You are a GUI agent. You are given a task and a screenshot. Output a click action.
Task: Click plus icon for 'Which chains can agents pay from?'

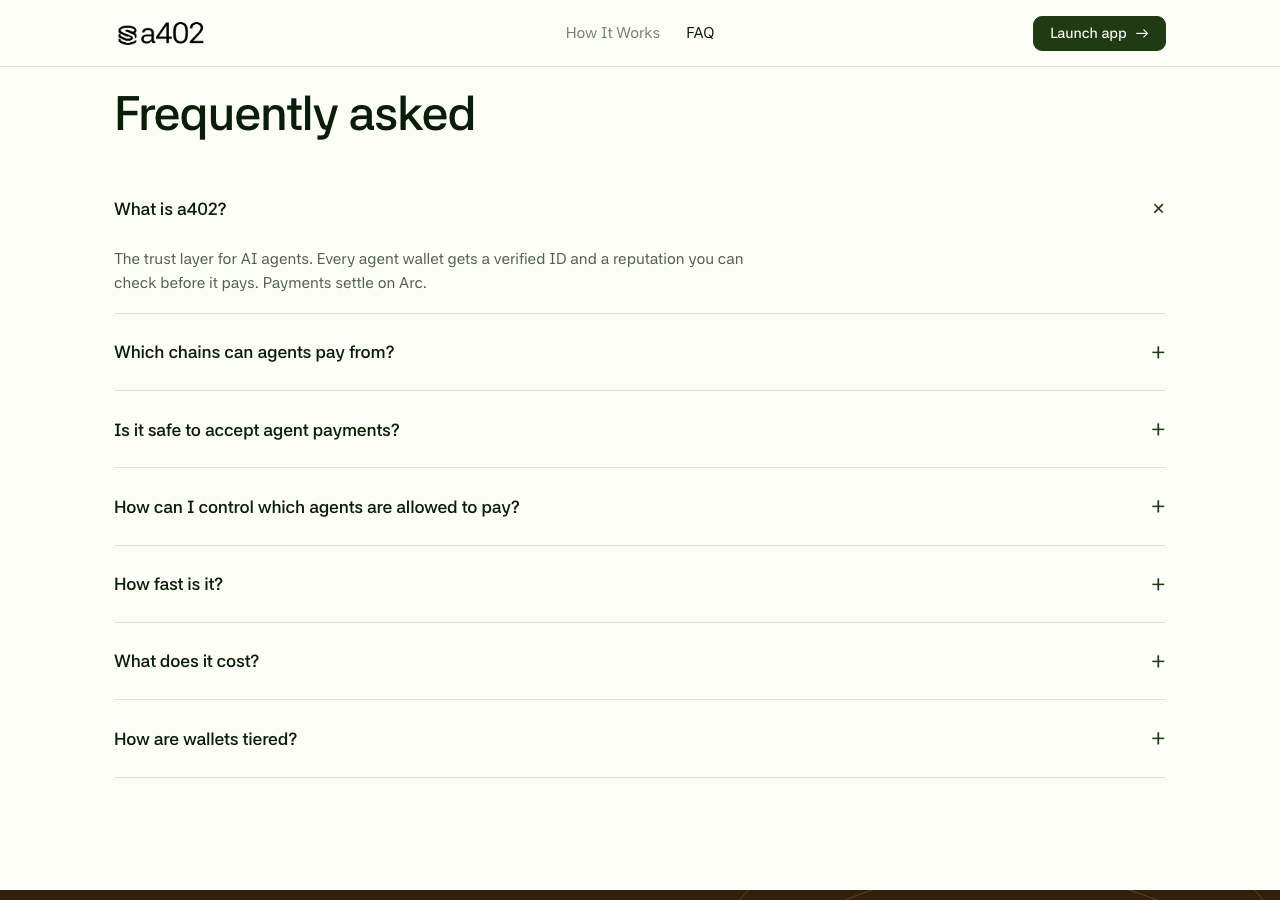tap(1158, 352)
